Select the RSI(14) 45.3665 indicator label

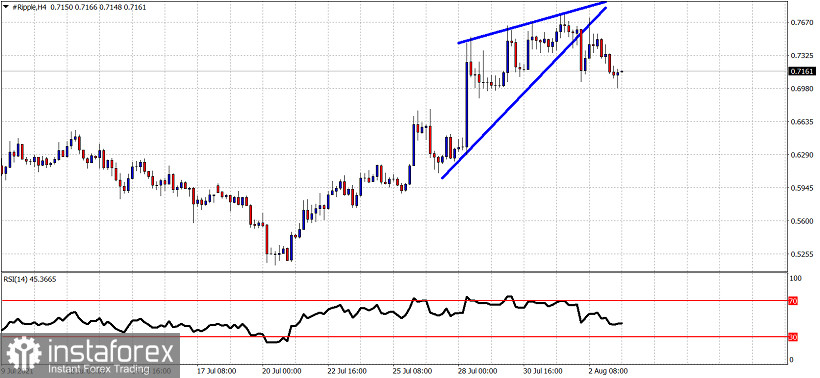pos(30,280)
